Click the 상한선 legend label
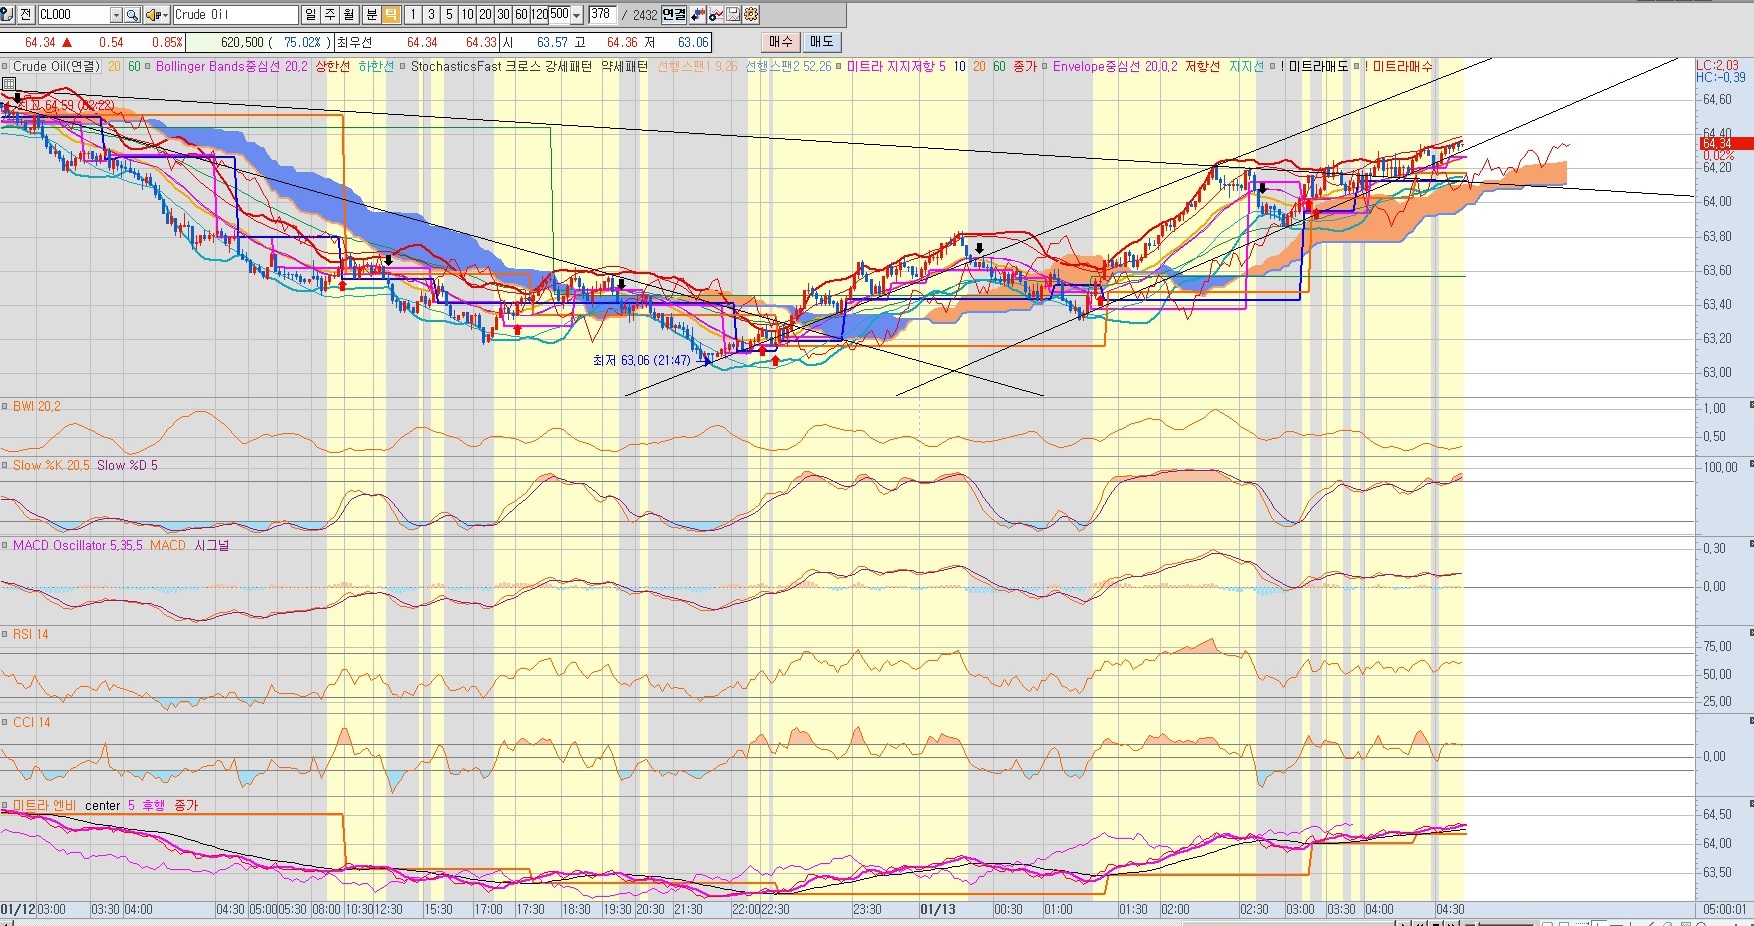The width and height of the screenshot is (1754, 926). click(x=333, y=67)
